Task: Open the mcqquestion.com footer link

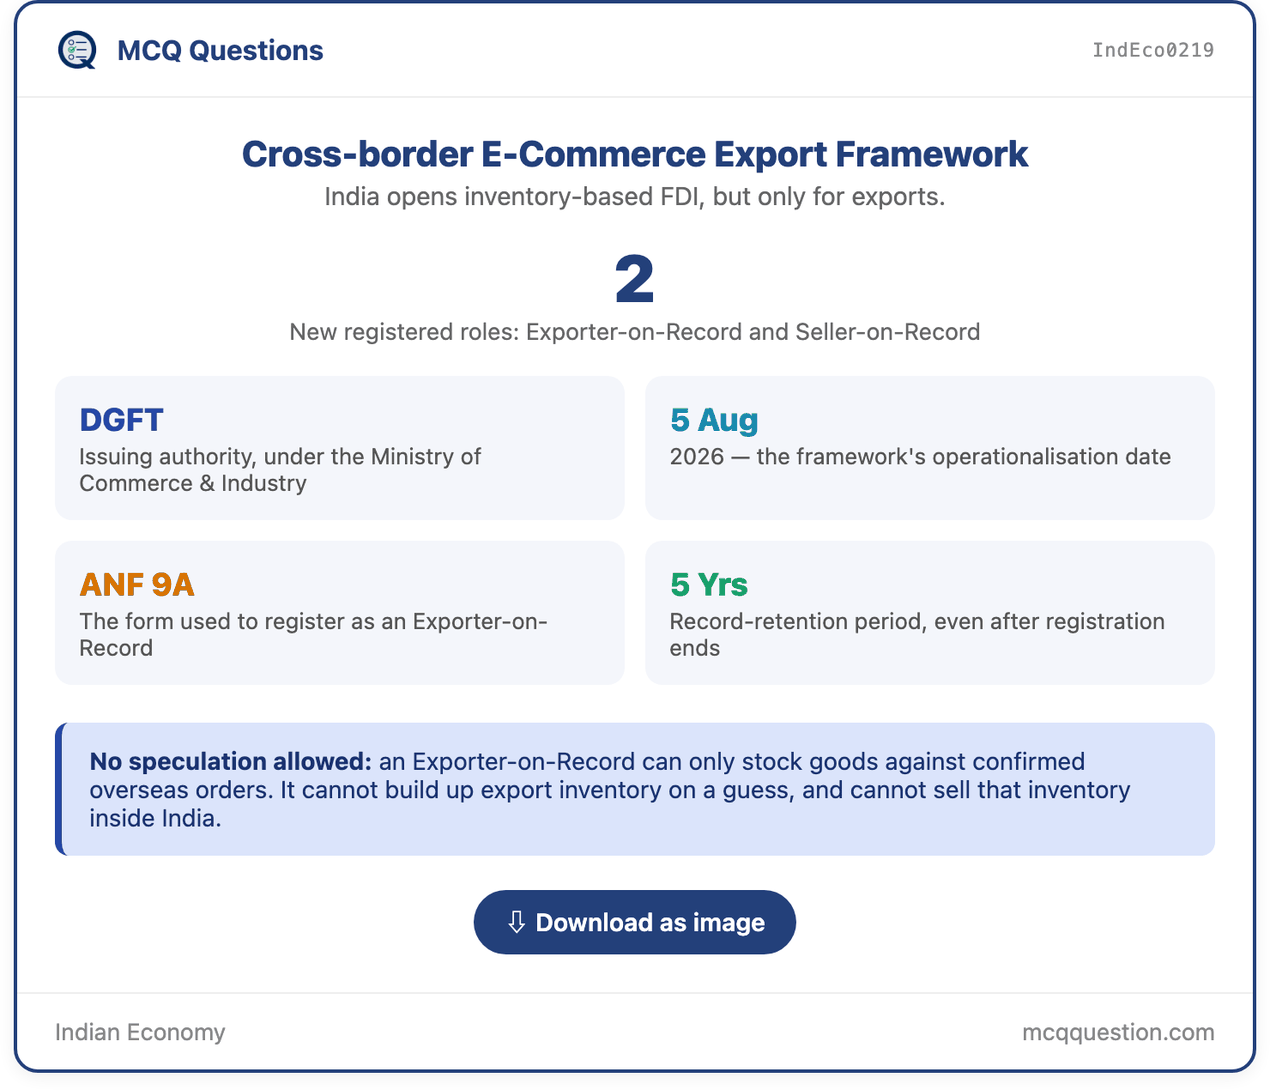Action: pyautogui.click(x=1118, y=1032)
